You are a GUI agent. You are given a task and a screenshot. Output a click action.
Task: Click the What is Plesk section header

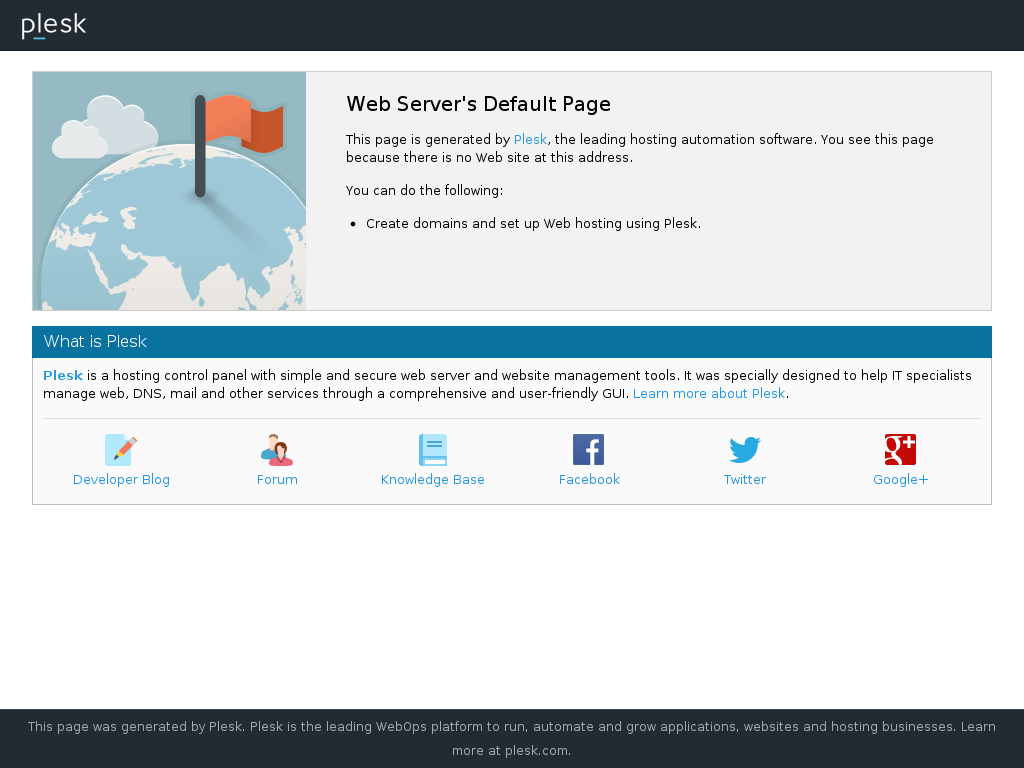[x=512, y=342]
